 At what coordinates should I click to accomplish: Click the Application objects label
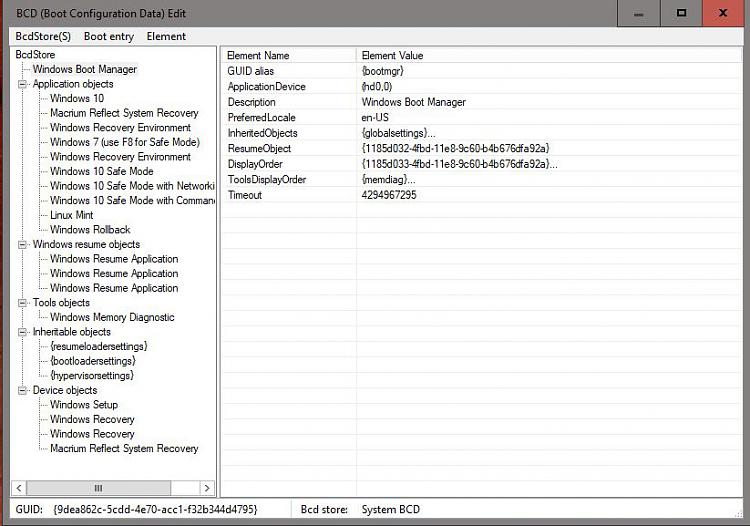[x=73, y=84]
